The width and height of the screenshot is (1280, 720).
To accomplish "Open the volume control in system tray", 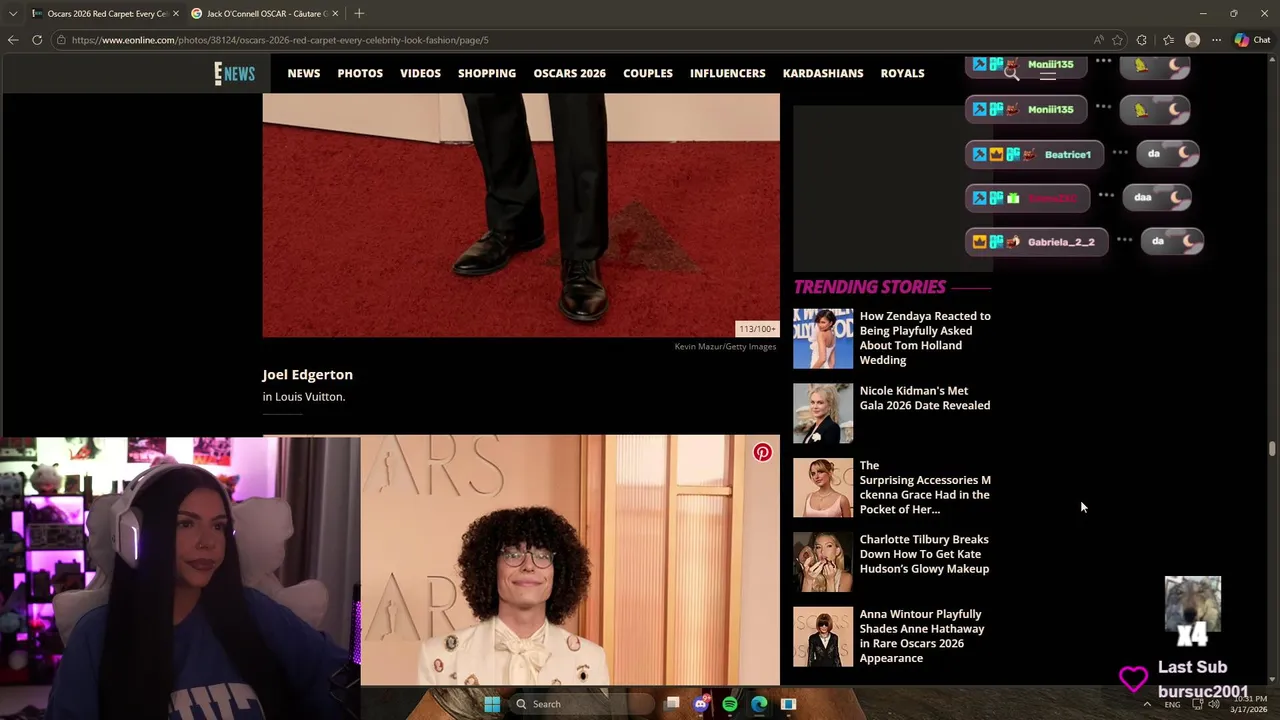I will point(1214,704).
